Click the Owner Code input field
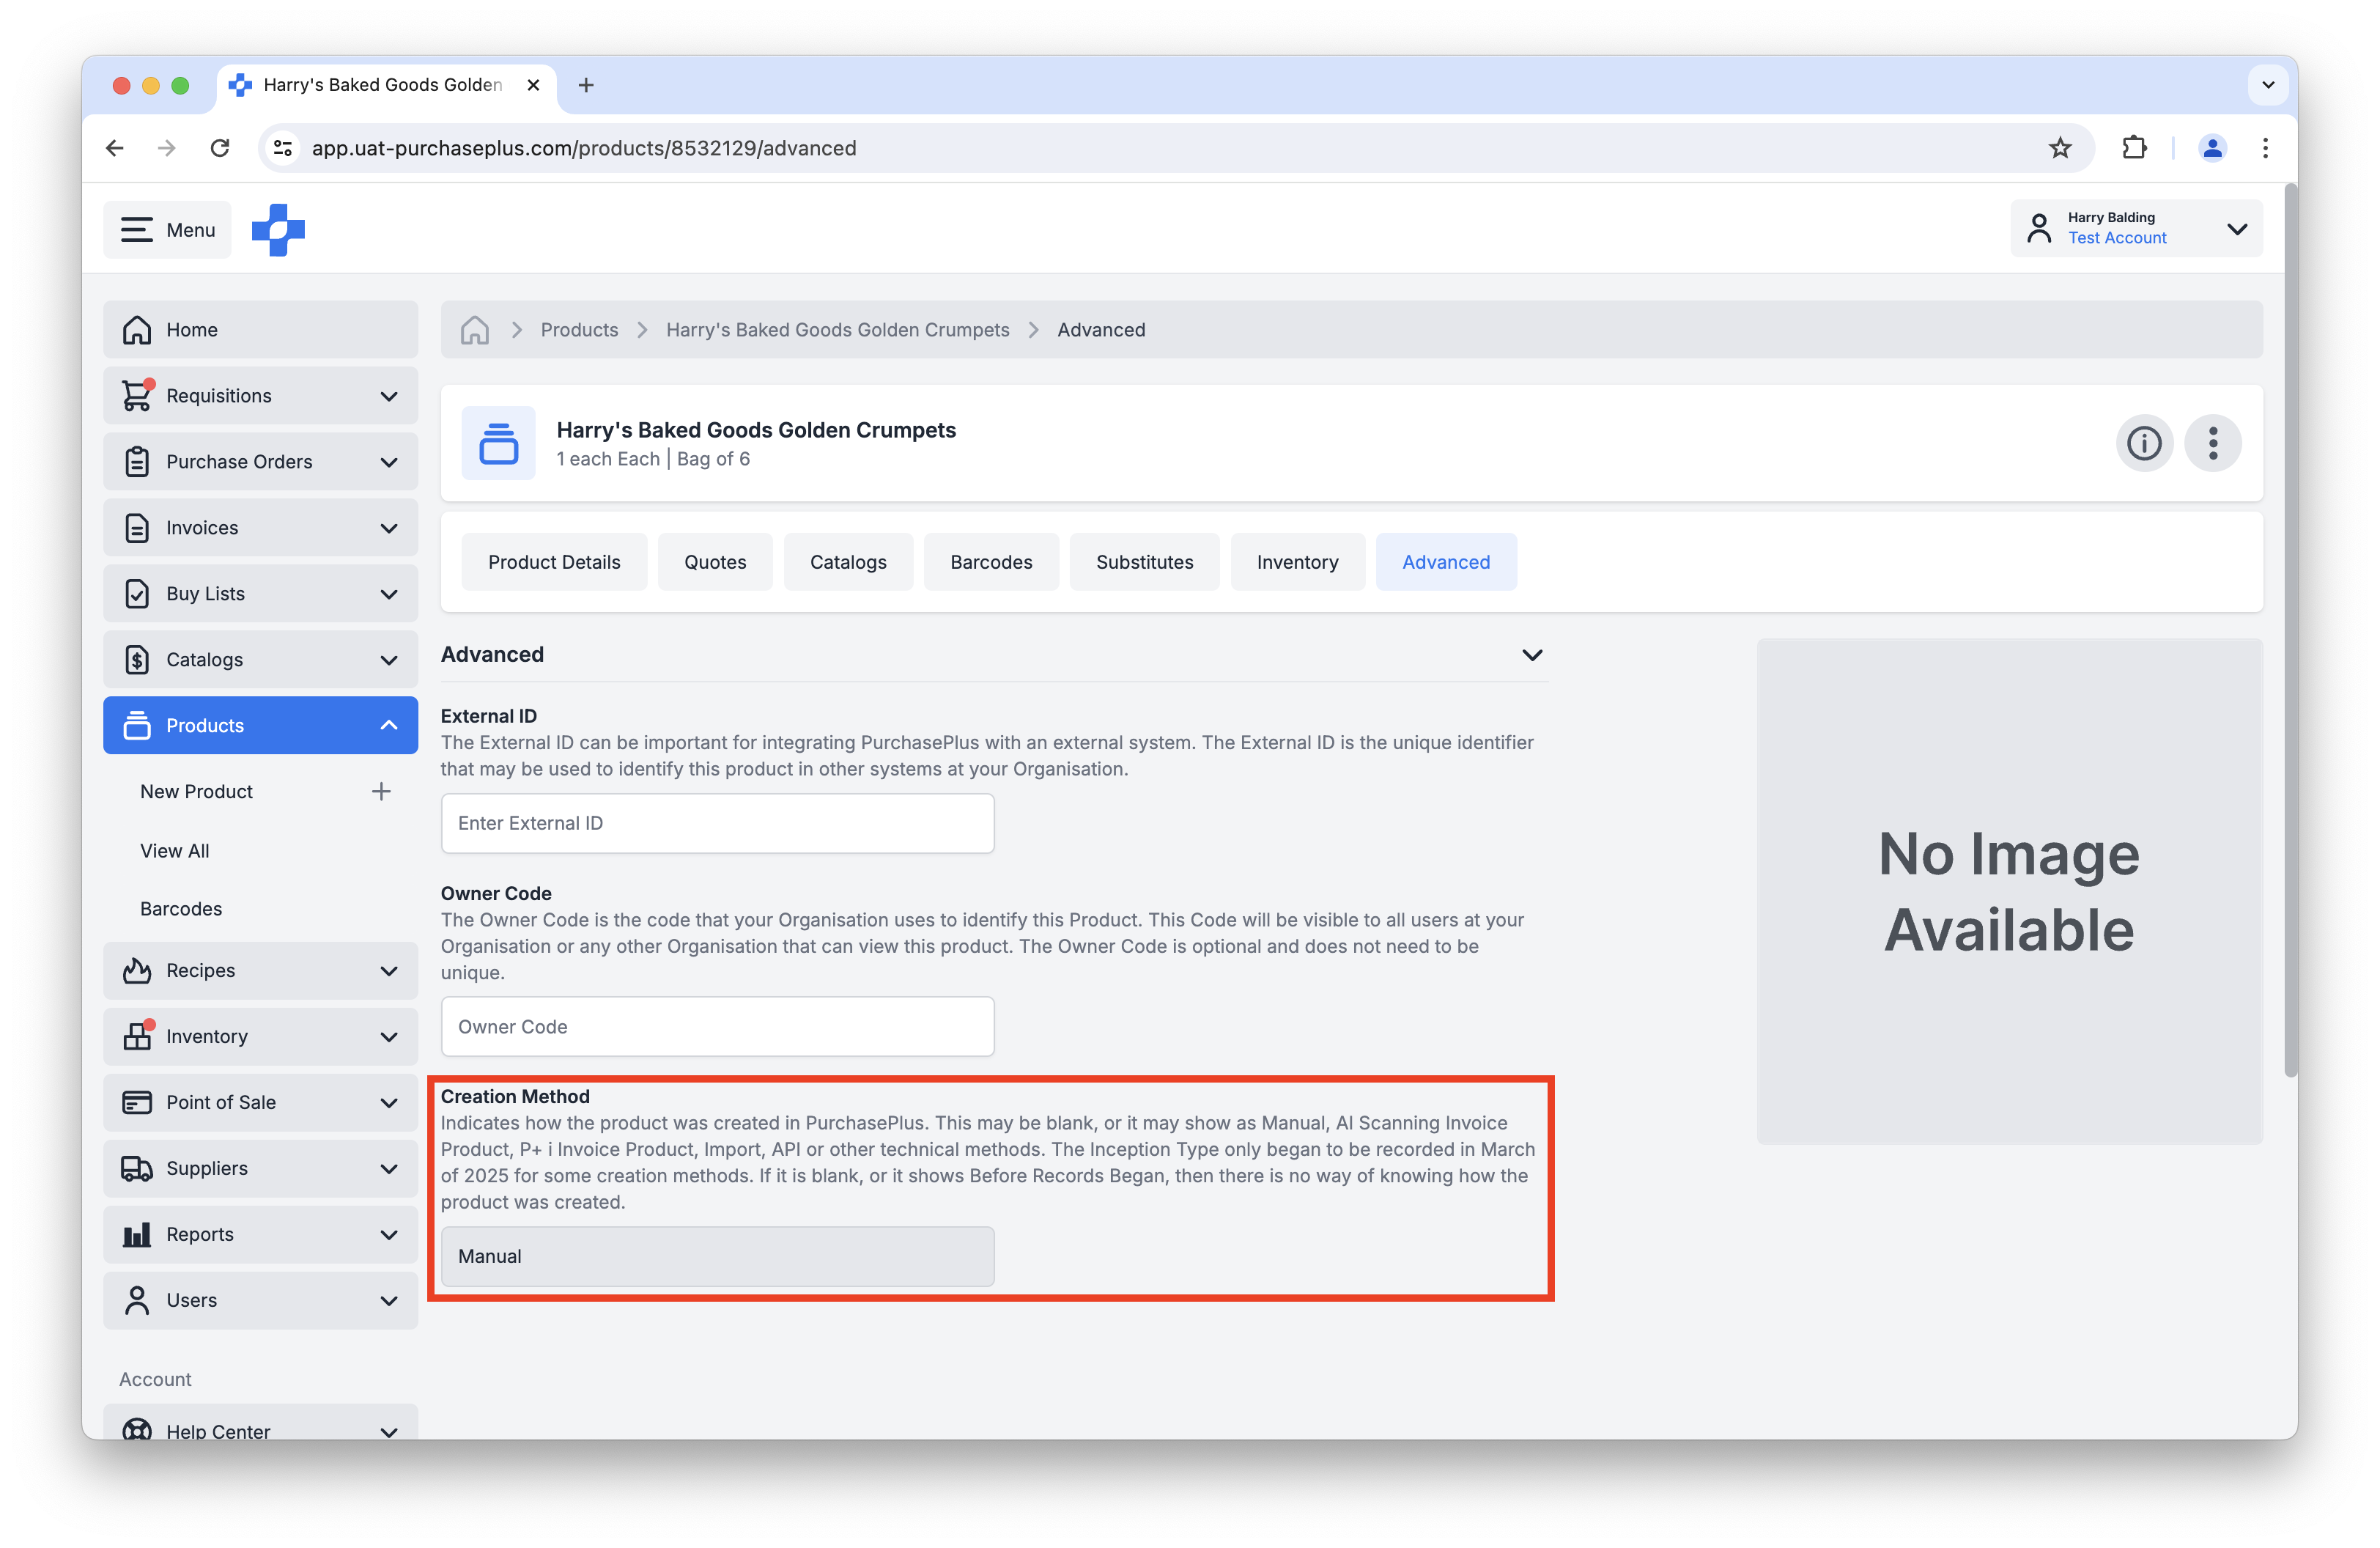2380x1548 pixels. (x=717, y=1027)
